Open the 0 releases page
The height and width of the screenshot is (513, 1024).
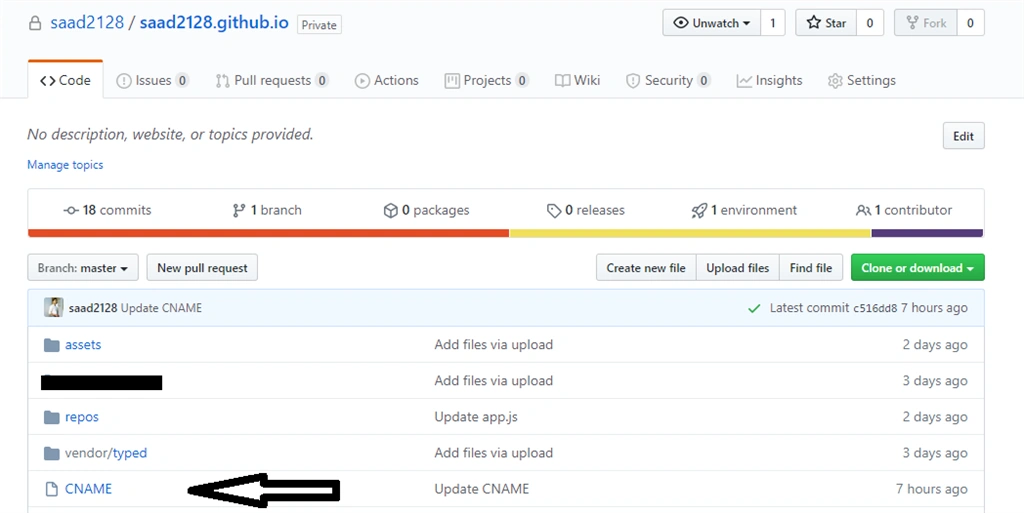point(586,210)
